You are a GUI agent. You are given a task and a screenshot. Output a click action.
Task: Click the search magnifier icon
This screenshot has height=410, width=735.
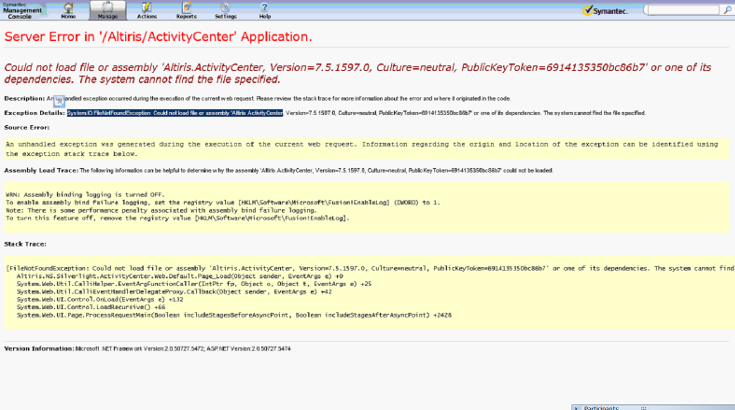pos(727,10)
